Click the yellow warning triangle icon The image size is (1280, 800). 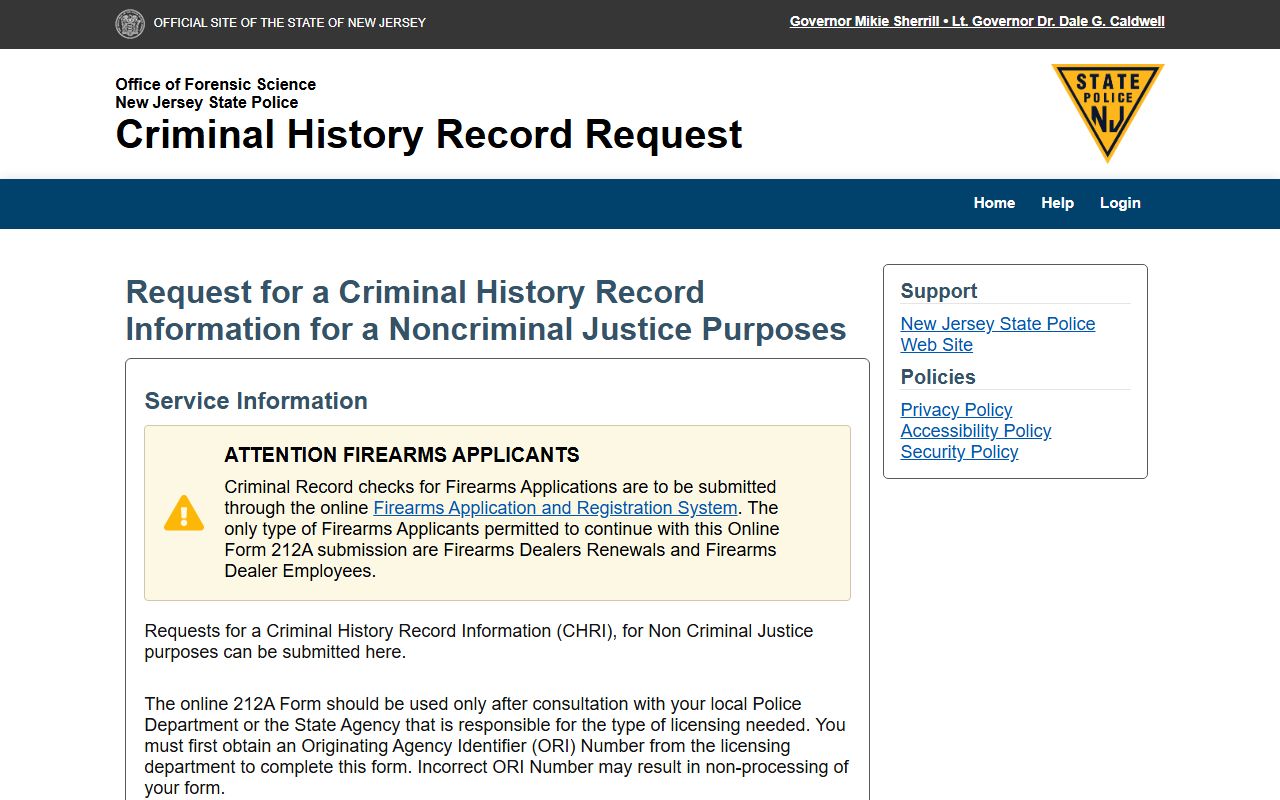point(184,513)
